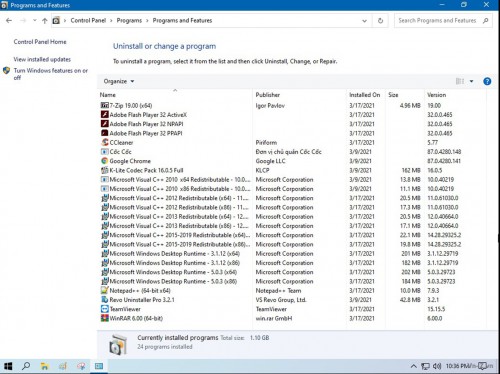
Task: Select the version 15.15.5 cell
Action: (436, 309)
